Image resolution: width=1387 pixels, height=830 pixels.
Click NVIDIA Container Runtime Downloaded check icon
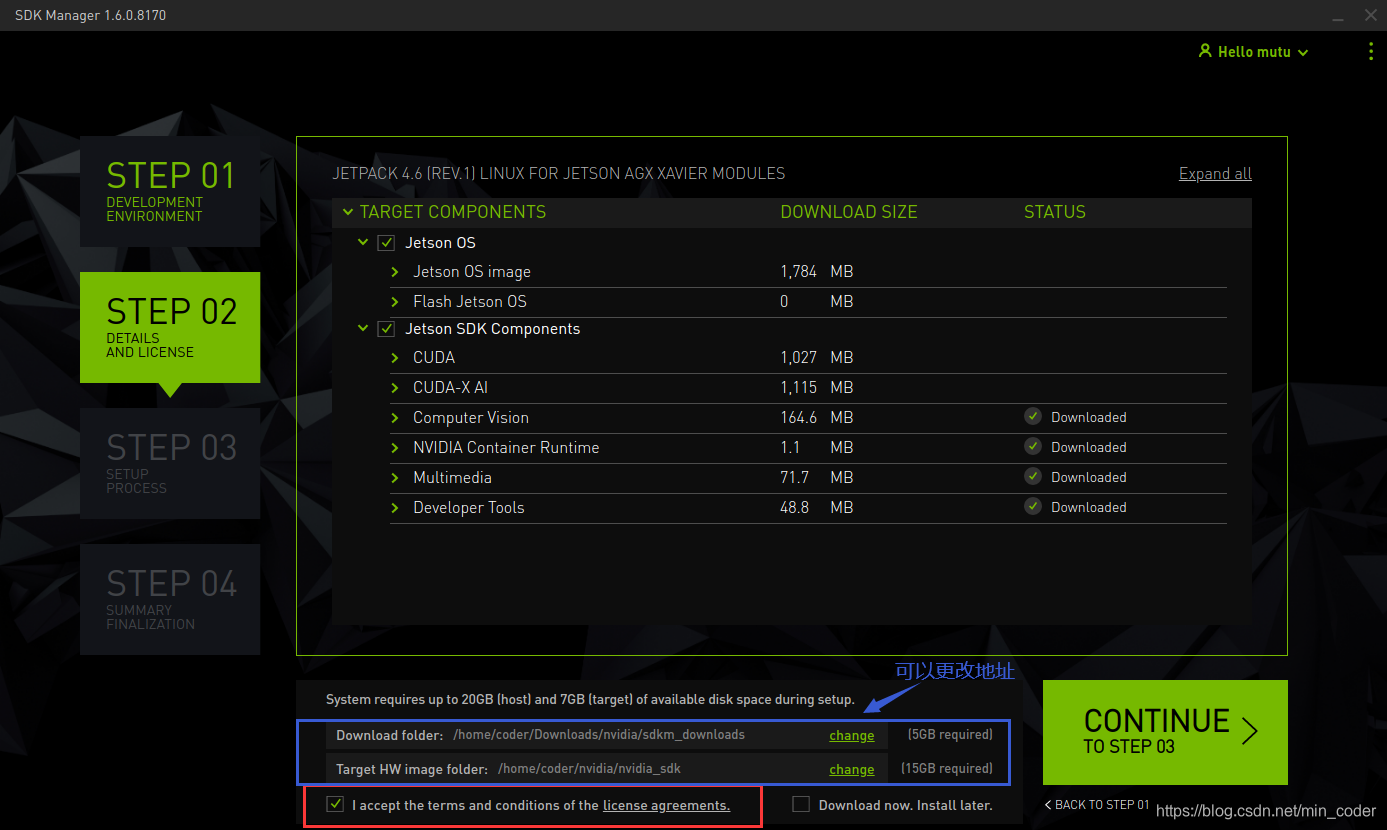pos(1033,447)
